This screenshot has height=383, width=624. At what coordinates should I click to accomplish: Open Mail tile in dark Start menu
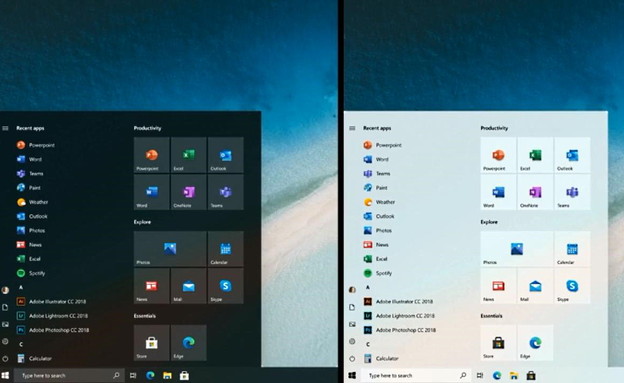[x=189, y=286]
